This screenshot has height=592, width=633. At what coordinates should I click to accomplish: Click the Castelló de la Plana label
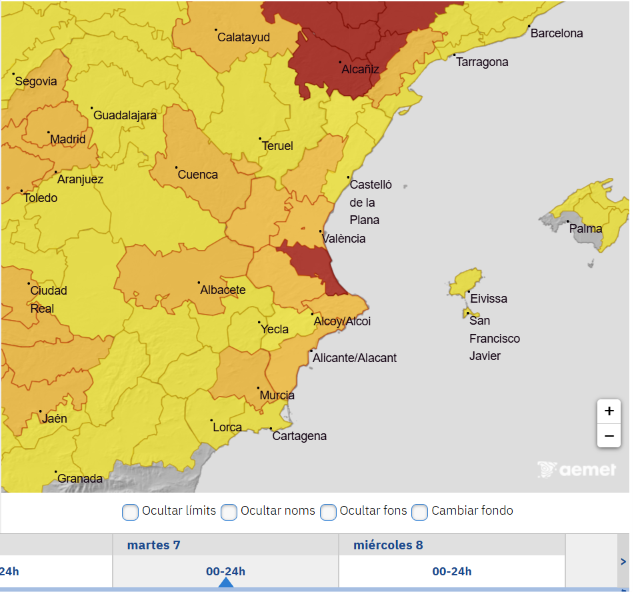click(x=370, y=202)
